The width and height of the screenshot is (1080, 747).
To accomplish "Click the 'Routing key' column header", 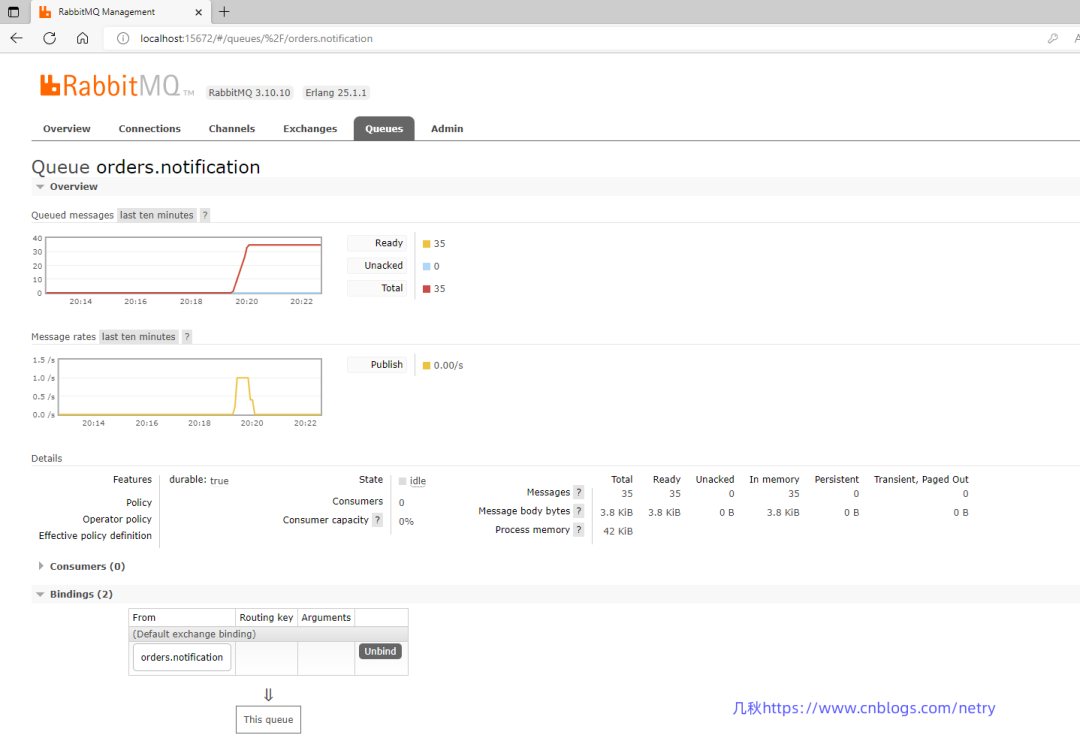I will tap(267, 618).
